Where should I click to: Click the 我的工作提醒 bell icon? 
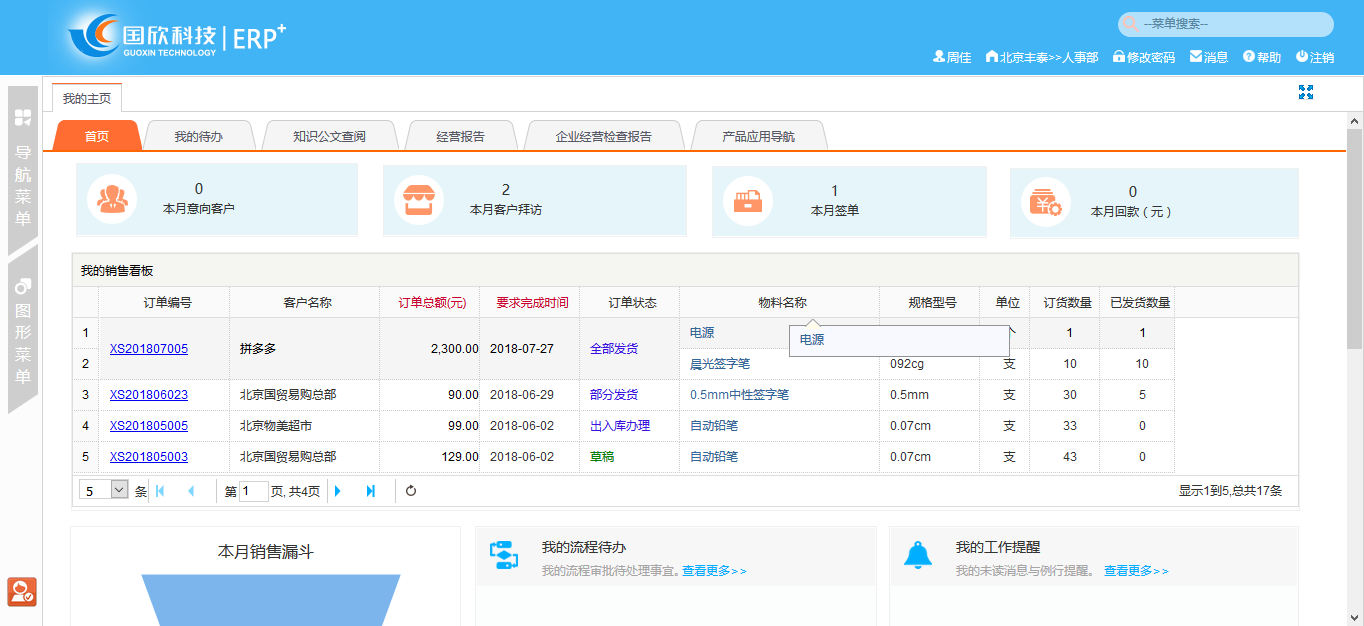918,555
